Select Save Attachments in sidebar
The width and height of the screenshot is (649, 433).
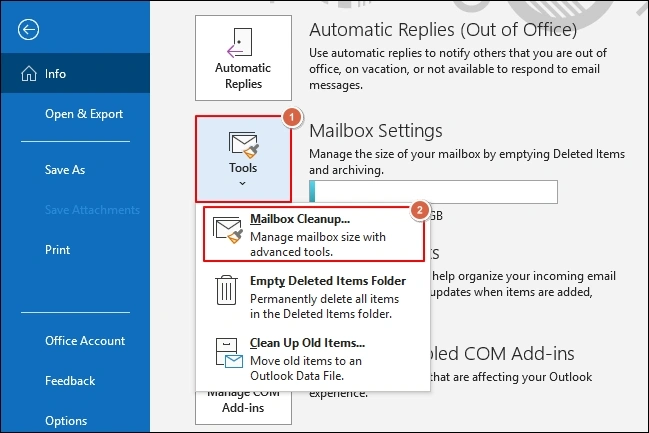point(92,210)
